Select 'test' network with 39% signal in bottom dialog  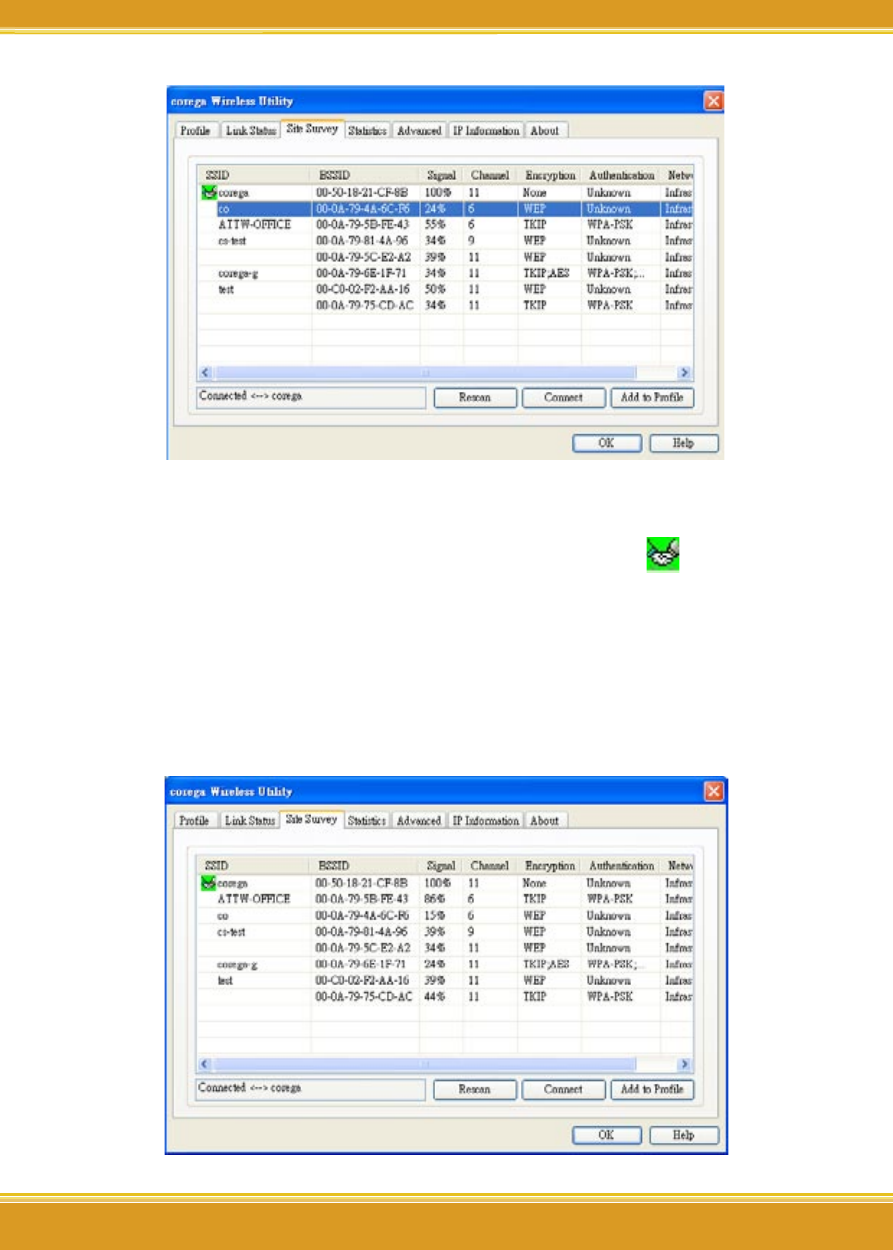point(445,981)
